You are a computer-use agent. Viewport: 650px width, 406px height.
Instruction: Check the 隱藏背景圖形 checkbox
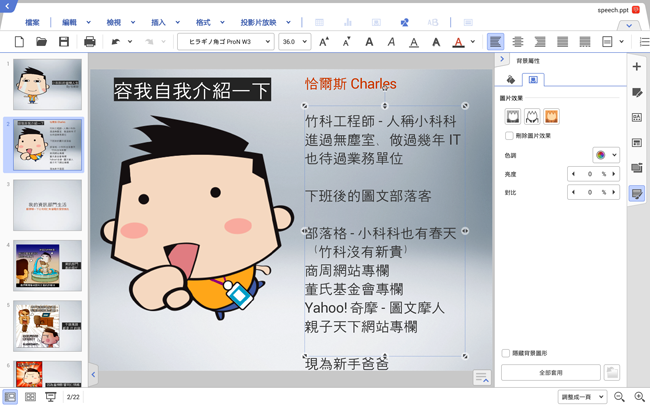[506, 353]
